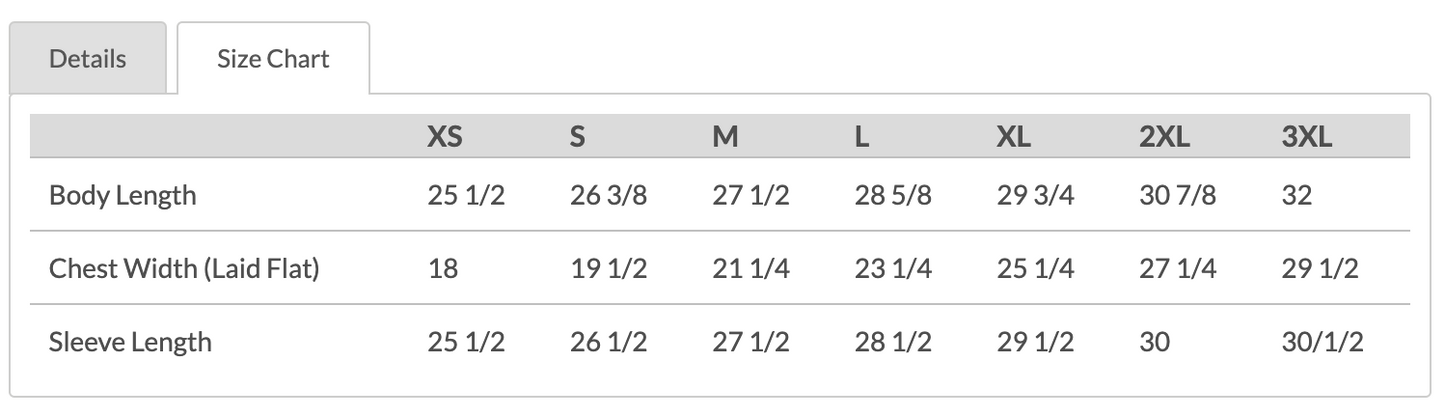Select the 19 1/2 chest width cell
This screenshot has width=1445, height=417.
click(608, 268)
